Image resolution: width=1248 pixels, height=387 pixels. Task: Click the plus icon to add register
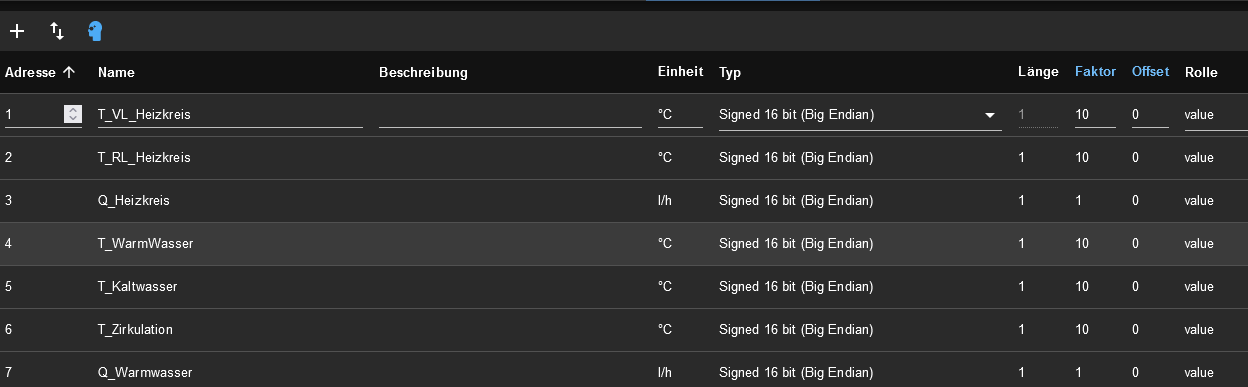click(x=17, y=31)
